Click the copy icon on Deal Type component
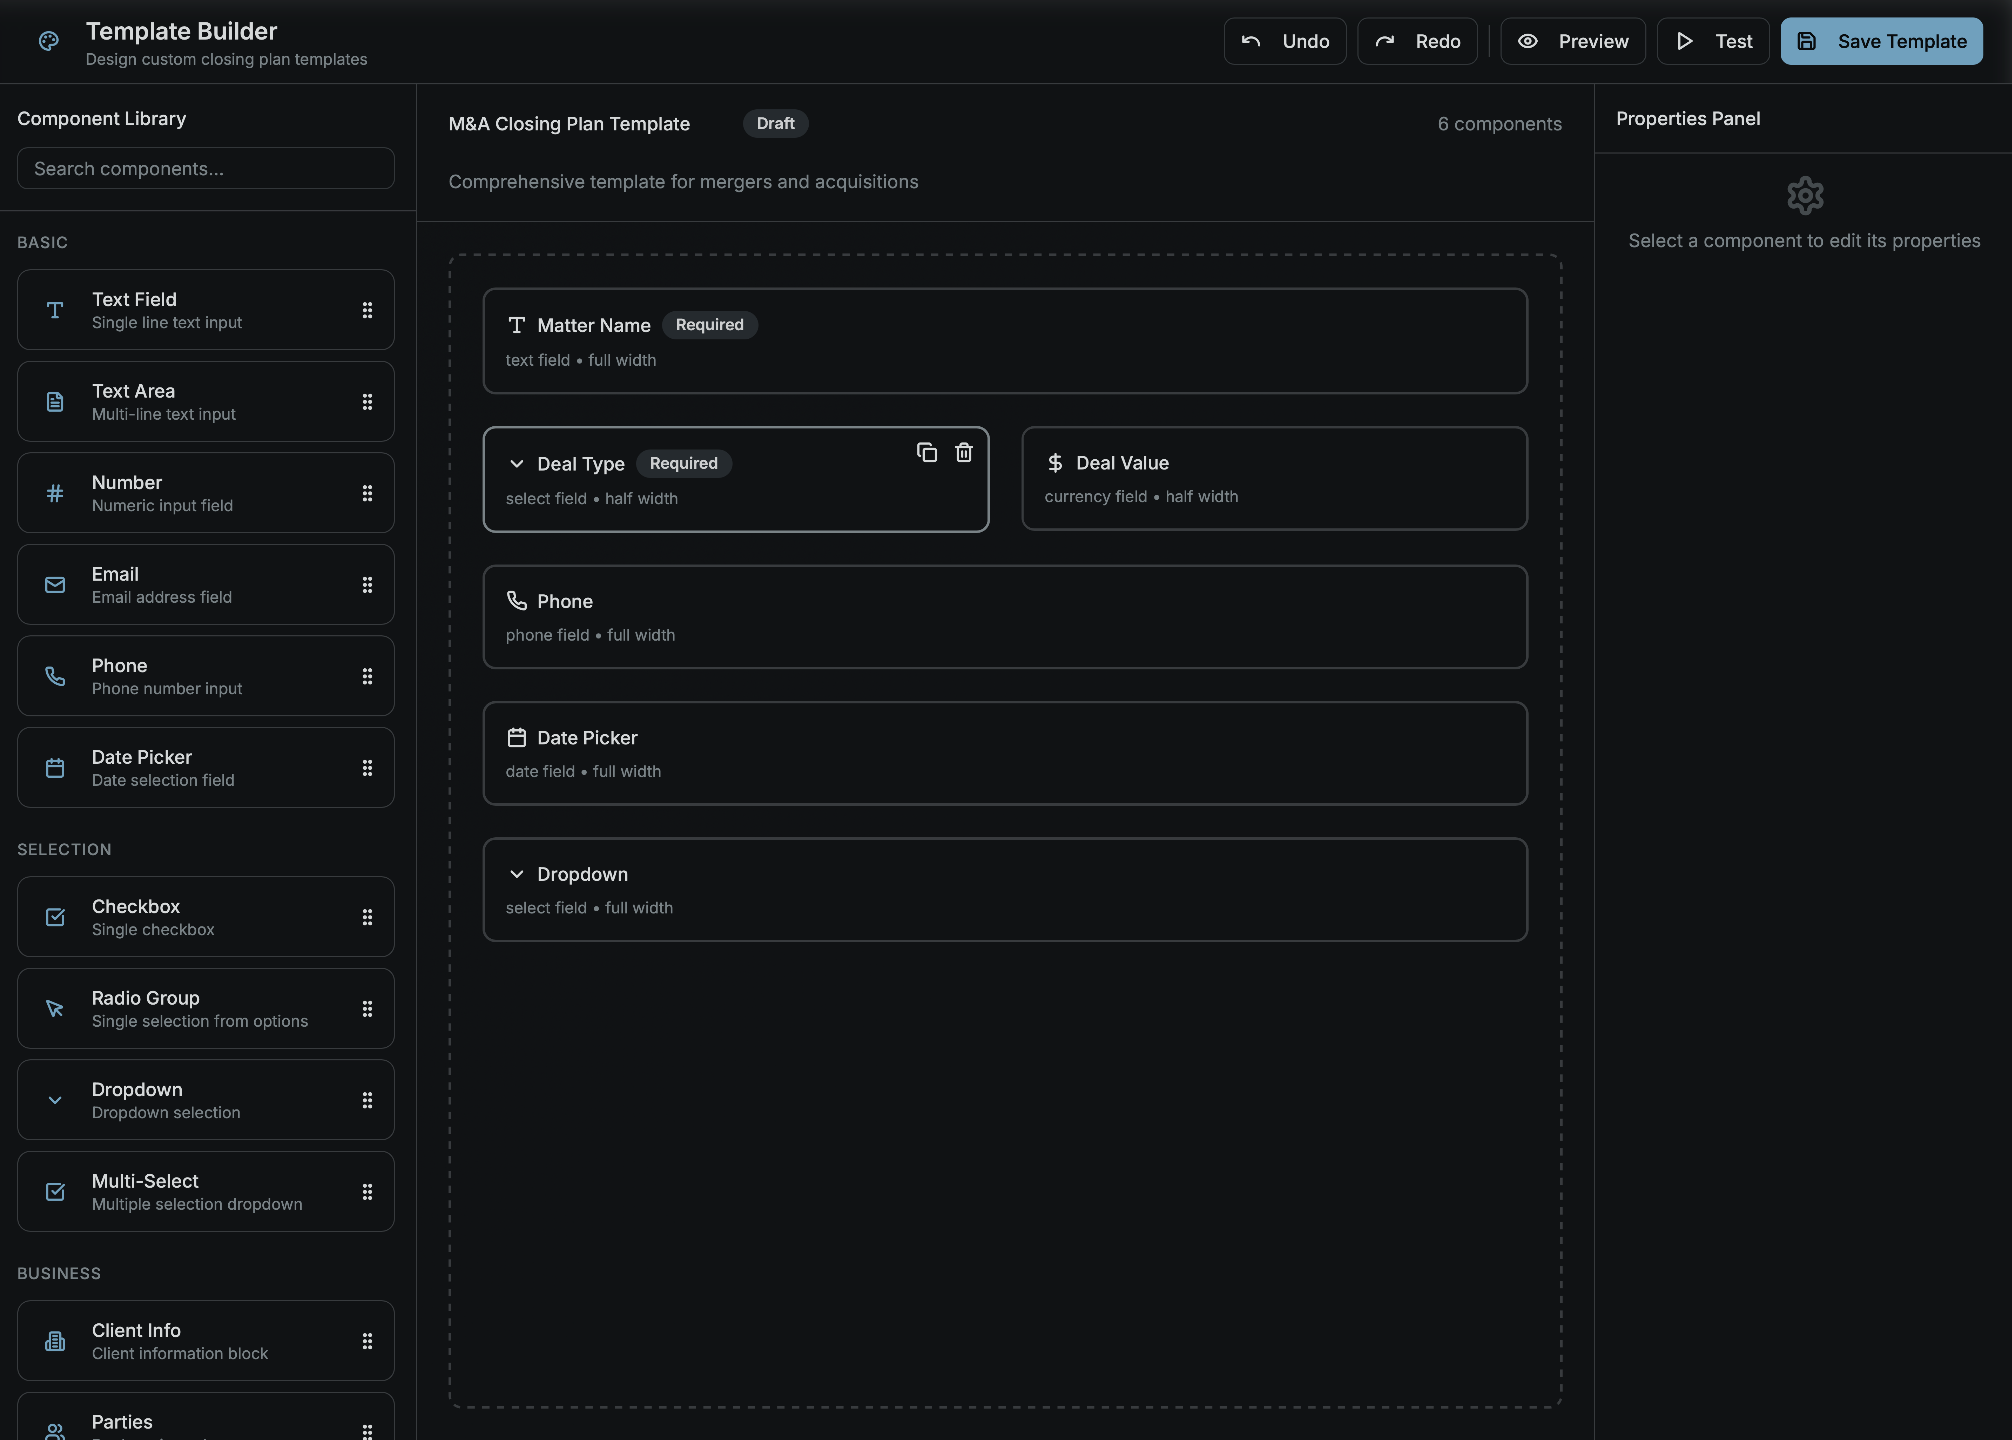Screen dimensions: 2012x1440 (x=927, y=452)
